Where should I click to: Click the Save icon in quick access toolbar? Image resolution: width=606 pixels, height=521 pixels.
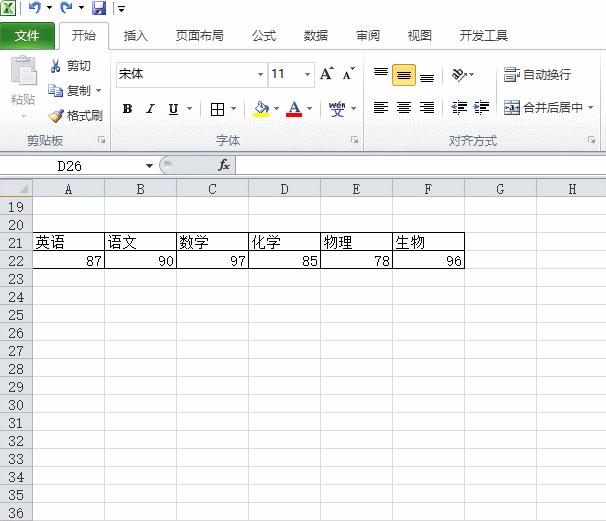coord(99,9)
